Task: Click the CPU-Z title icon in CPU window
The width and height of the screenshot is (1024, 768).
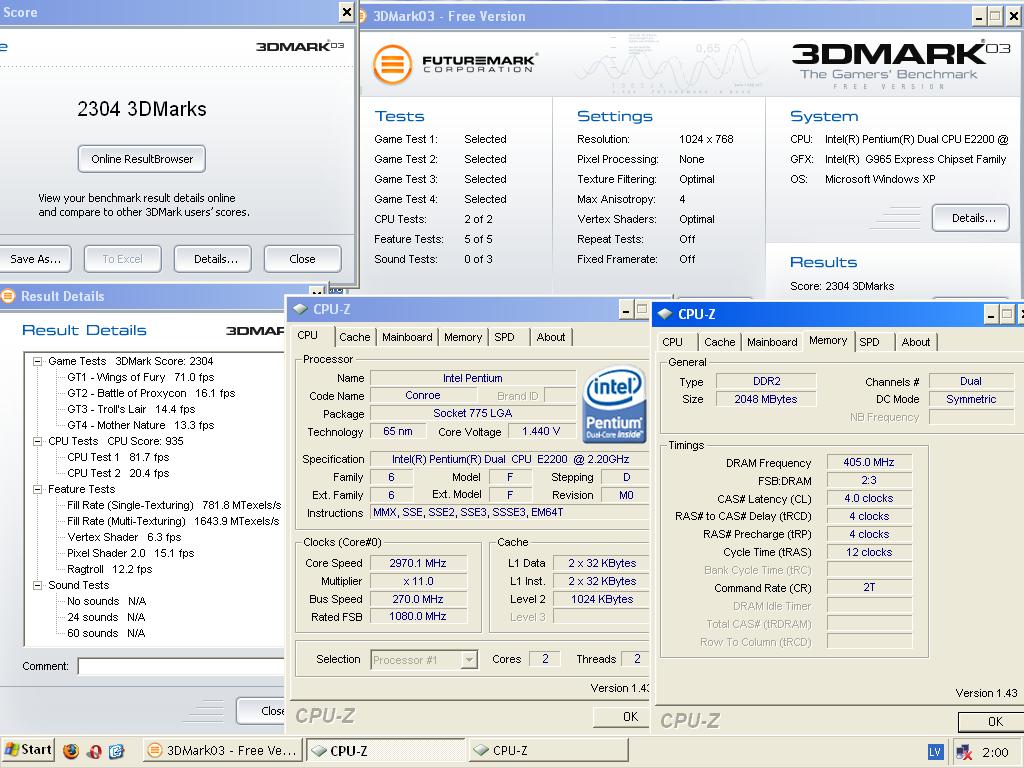Action: click(x=300, y=310)
